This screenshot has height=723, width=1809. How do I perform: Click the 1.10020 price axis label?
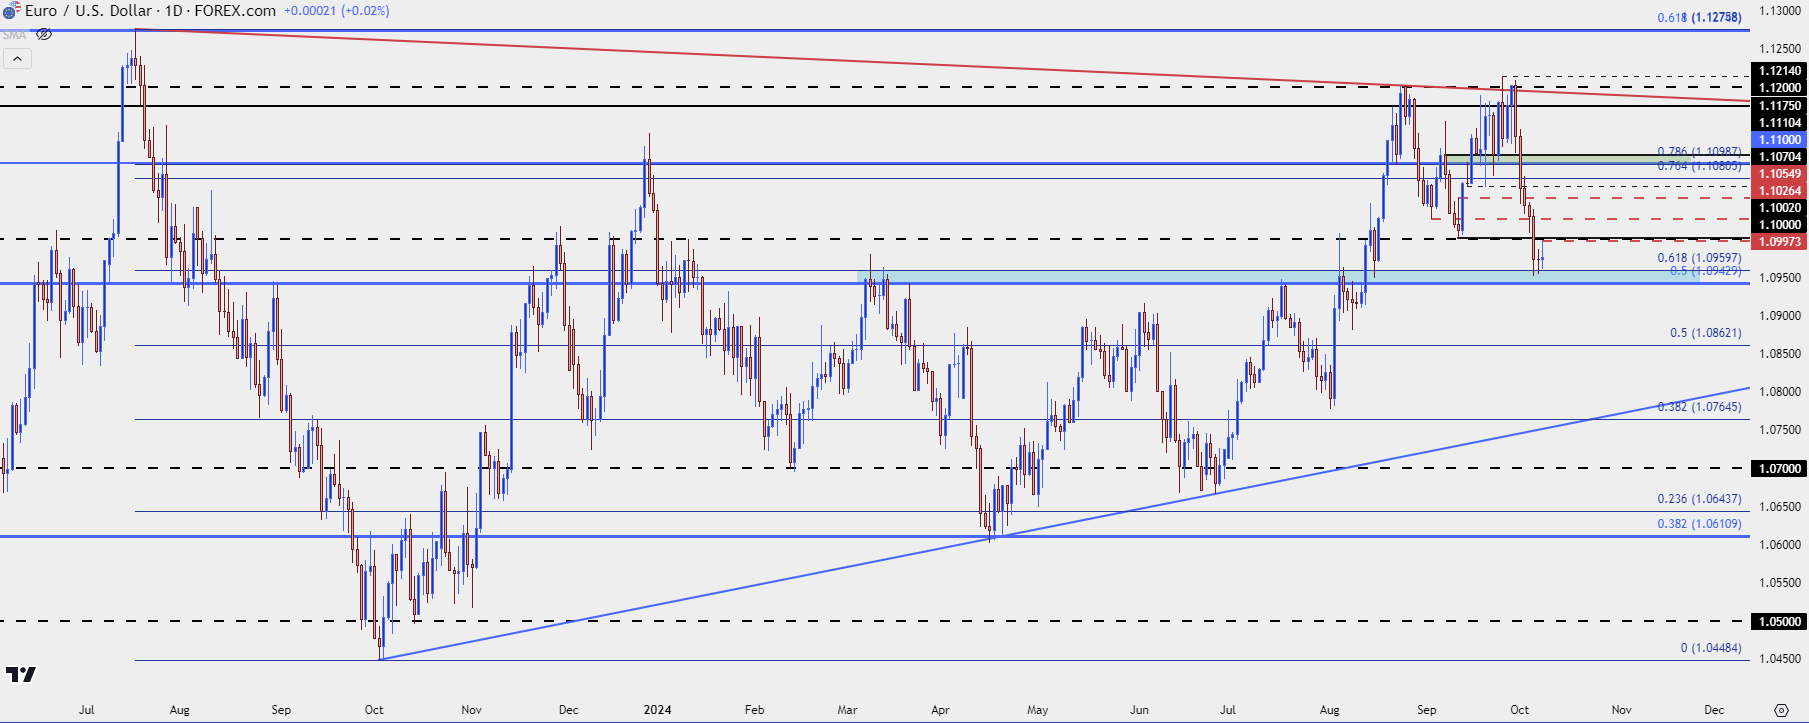pyautogui.click(x=1780, y=208)
